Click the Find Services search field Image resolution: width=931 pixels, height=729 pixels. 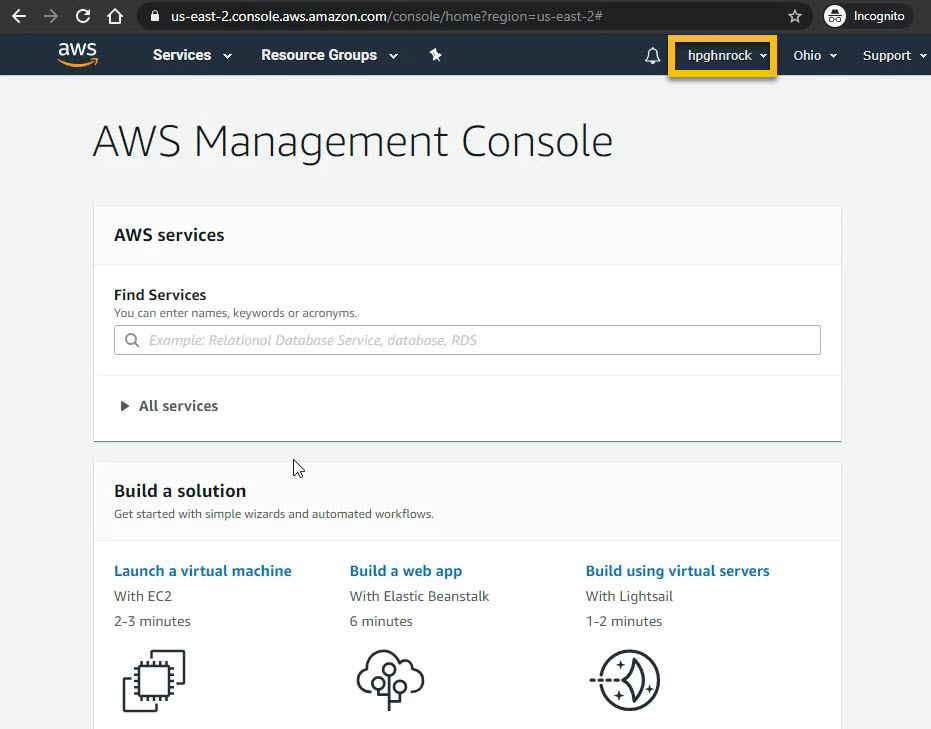point(467,340)
